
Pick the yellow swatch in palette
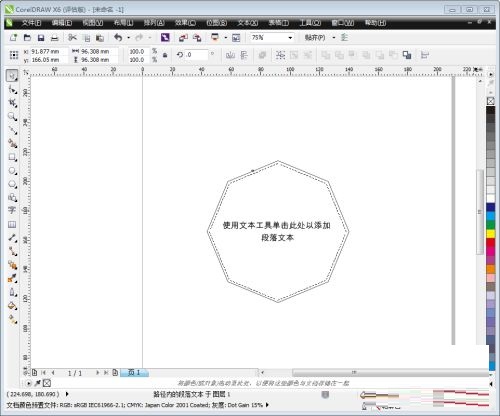point(491,234)
